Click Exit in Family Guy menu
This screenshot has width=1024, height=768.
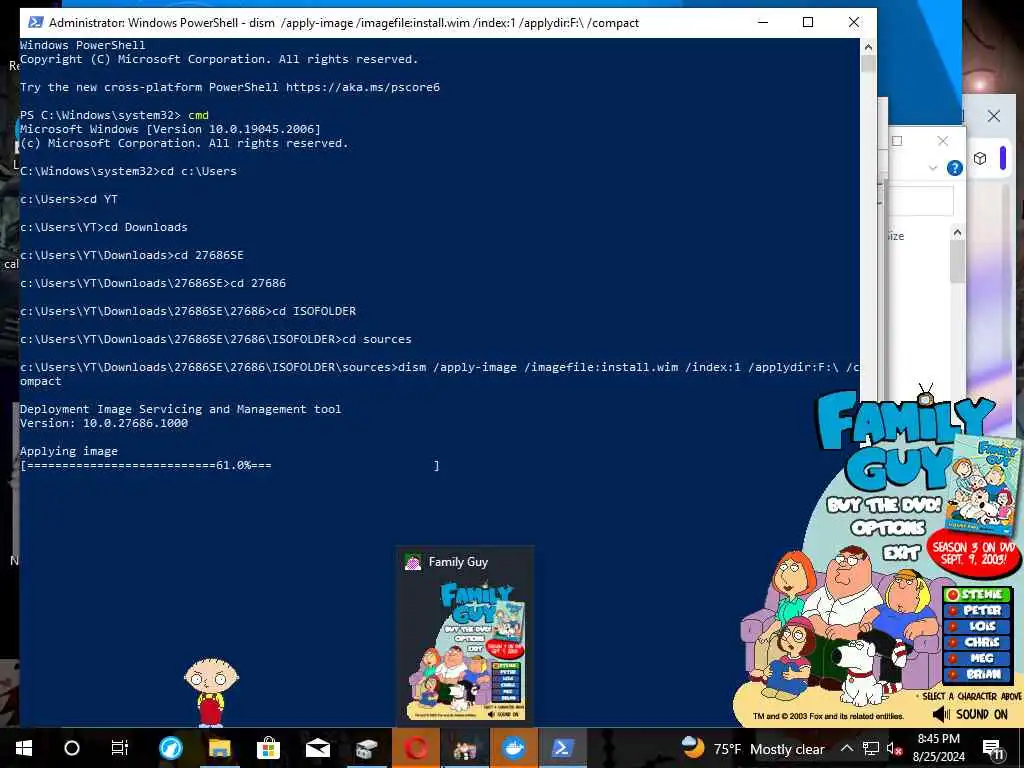pos(901,553)
